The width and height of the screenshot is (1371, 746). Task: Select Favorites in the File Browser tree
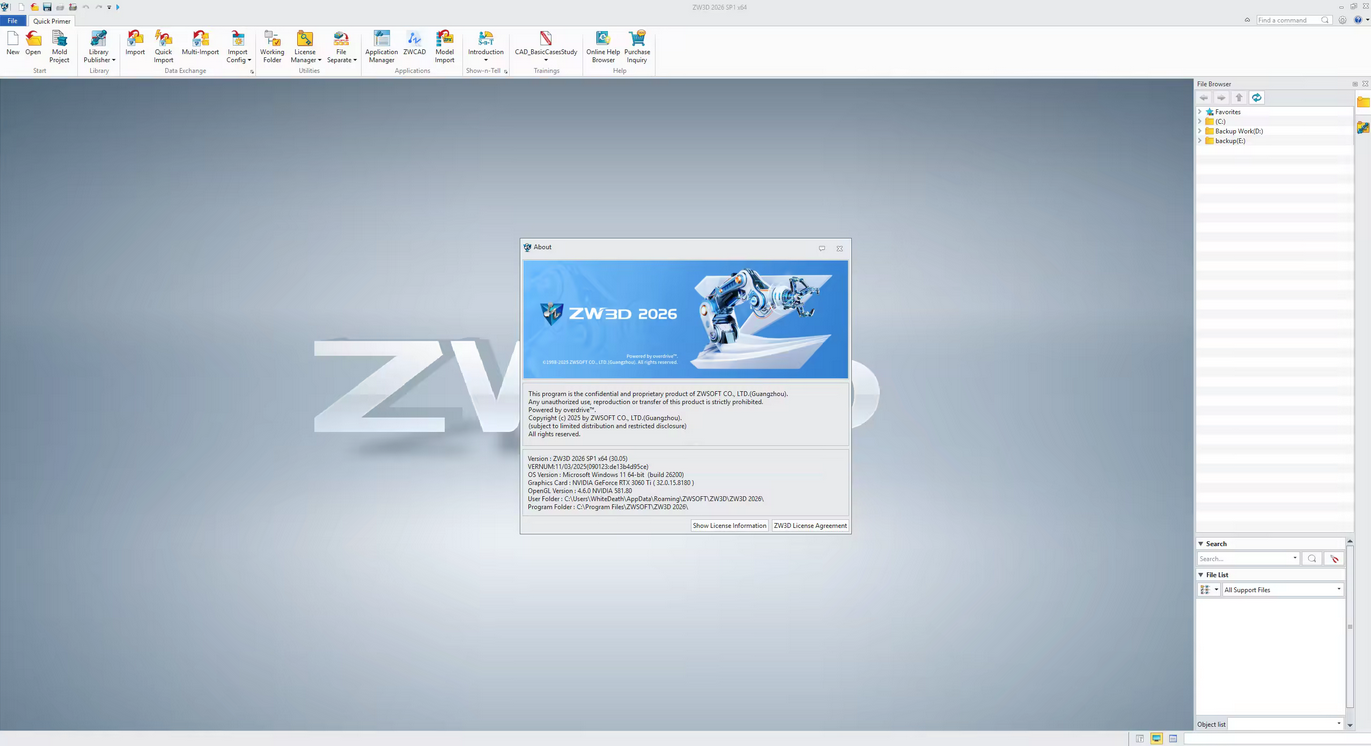pos(1228,112)
